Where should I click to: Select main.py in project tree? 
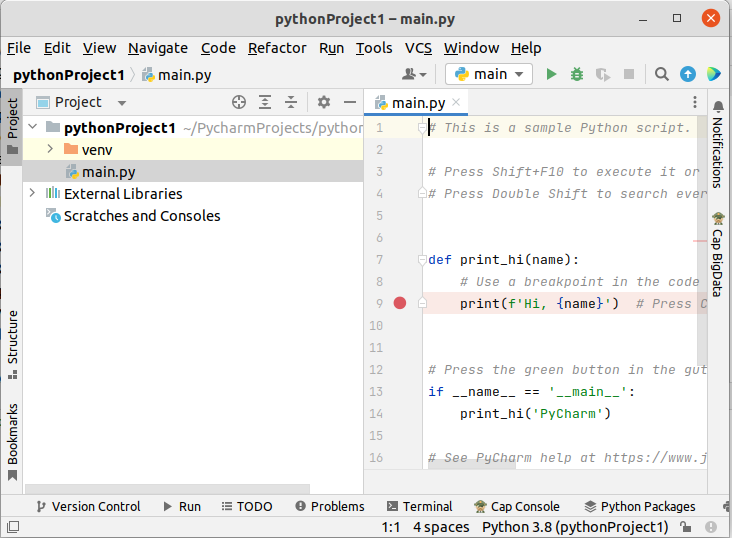click(x=108, y=172)
